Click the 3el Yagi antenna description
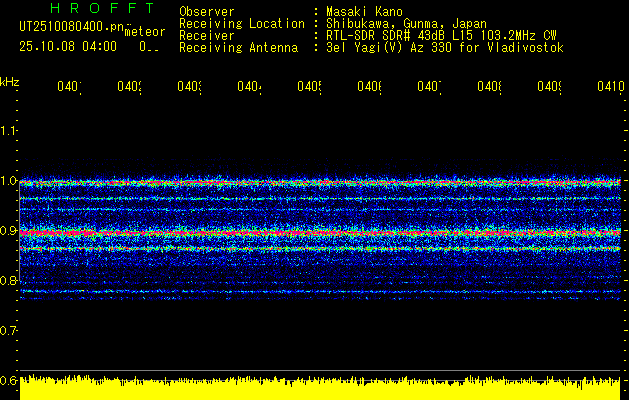 tap(445, 48)
